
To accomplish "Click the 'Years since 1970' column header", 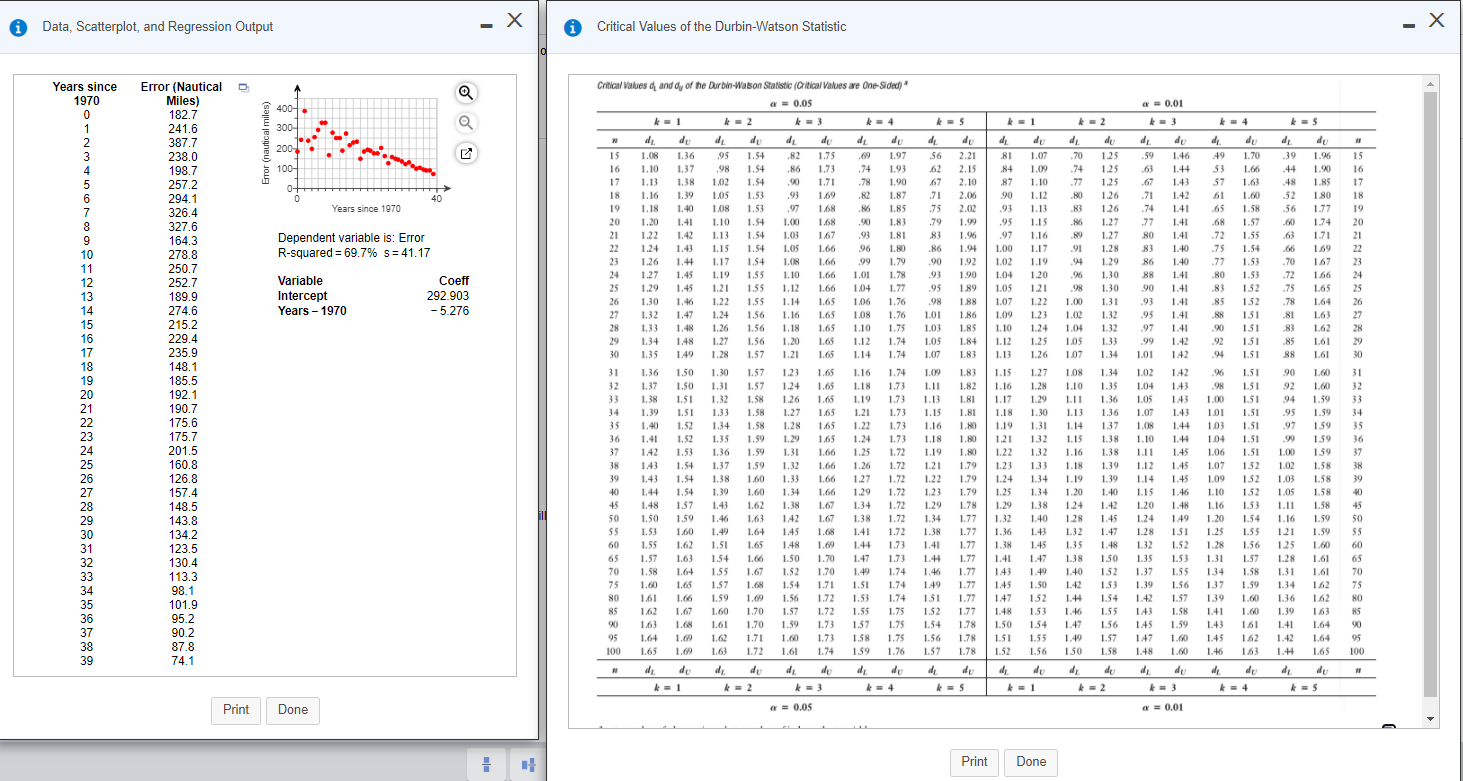I will [x=85, y=94].
